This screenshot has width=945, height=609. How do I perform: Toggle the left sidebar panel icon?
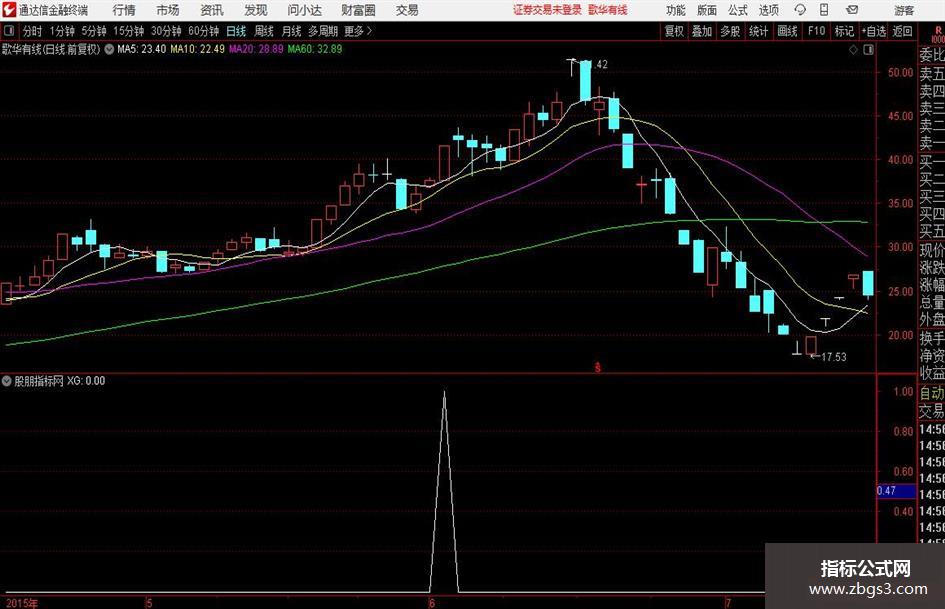[x=9, y=31]
